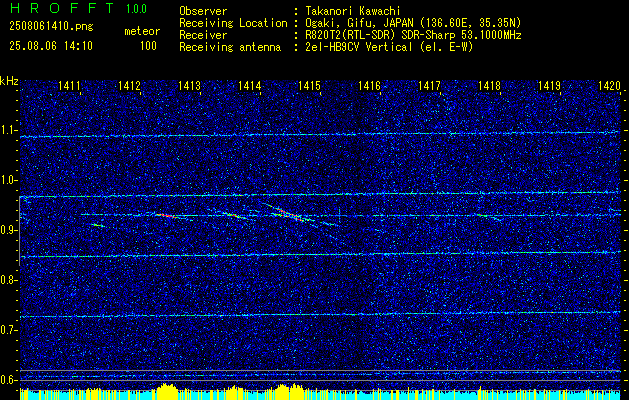Click the 1.0 kHz axis label
The image size is (629, 400).
click(x=9, y=181)
